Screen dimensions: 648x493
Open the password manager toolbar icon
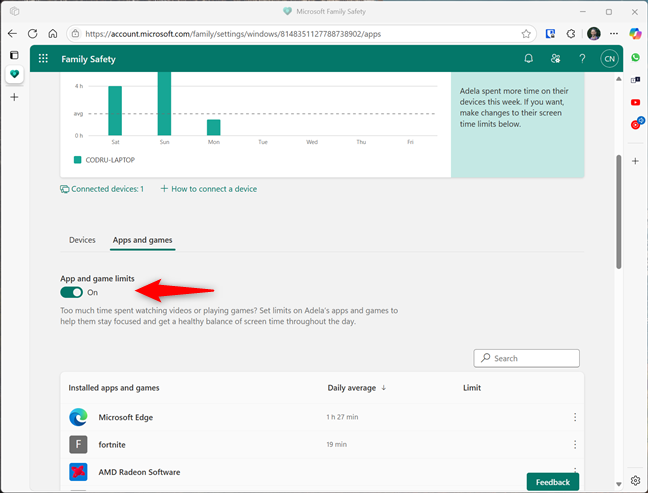click(x=550, y=33)
